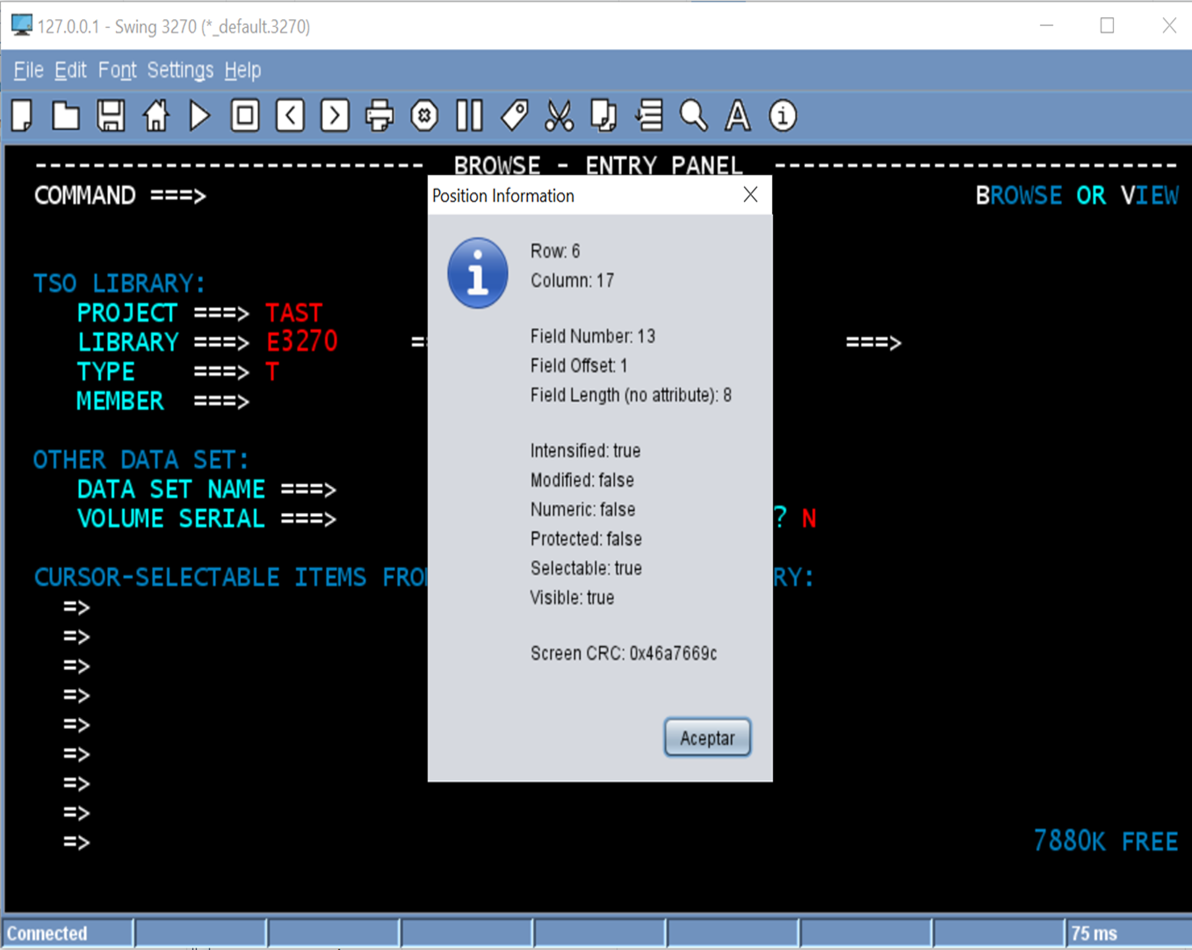The width and height of the screenshot is (1192, 950).
Task: Click the price tag toolbar icon
Action: coord(515,116)
